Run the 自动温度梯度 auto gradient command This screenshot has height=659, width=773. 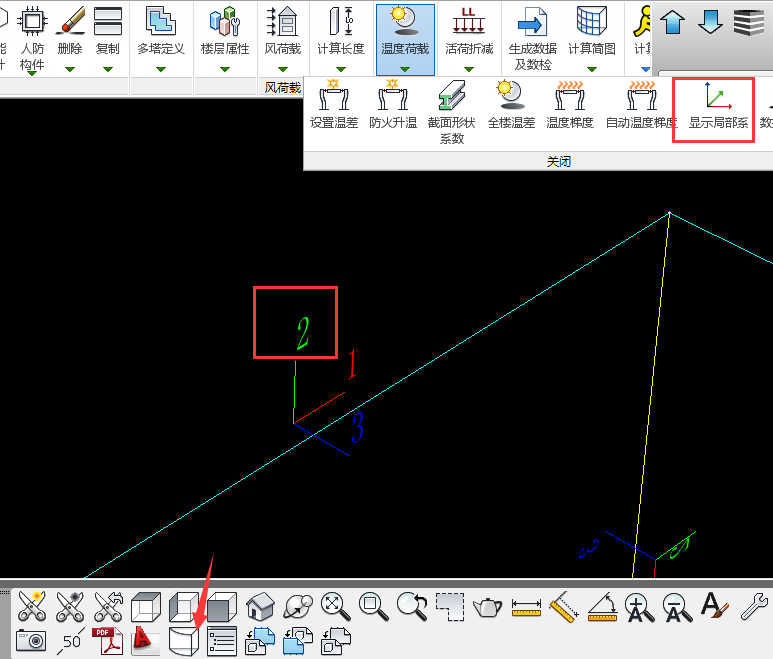(x=641, y=104)
